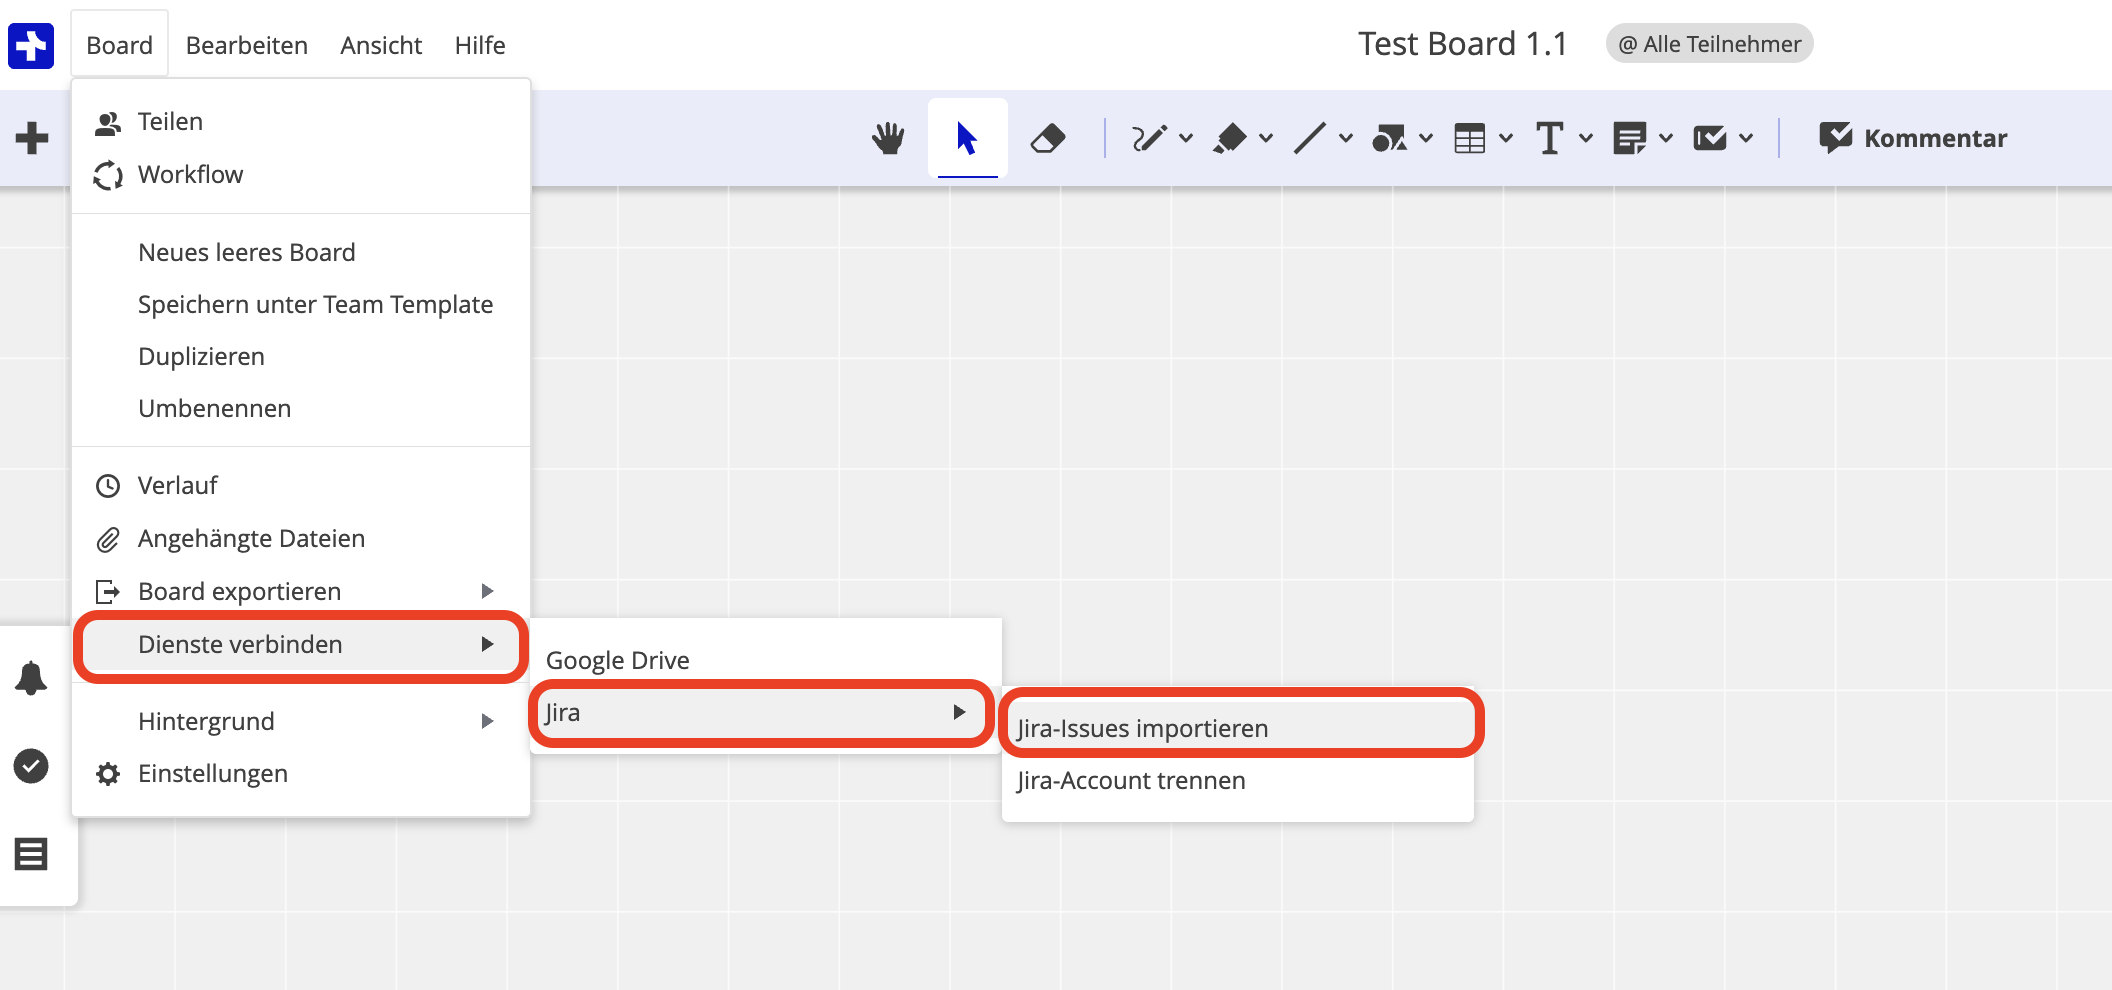2112x990 pixels.
Task: Click the plus add button in toolbar
Action: pos(32,138)
